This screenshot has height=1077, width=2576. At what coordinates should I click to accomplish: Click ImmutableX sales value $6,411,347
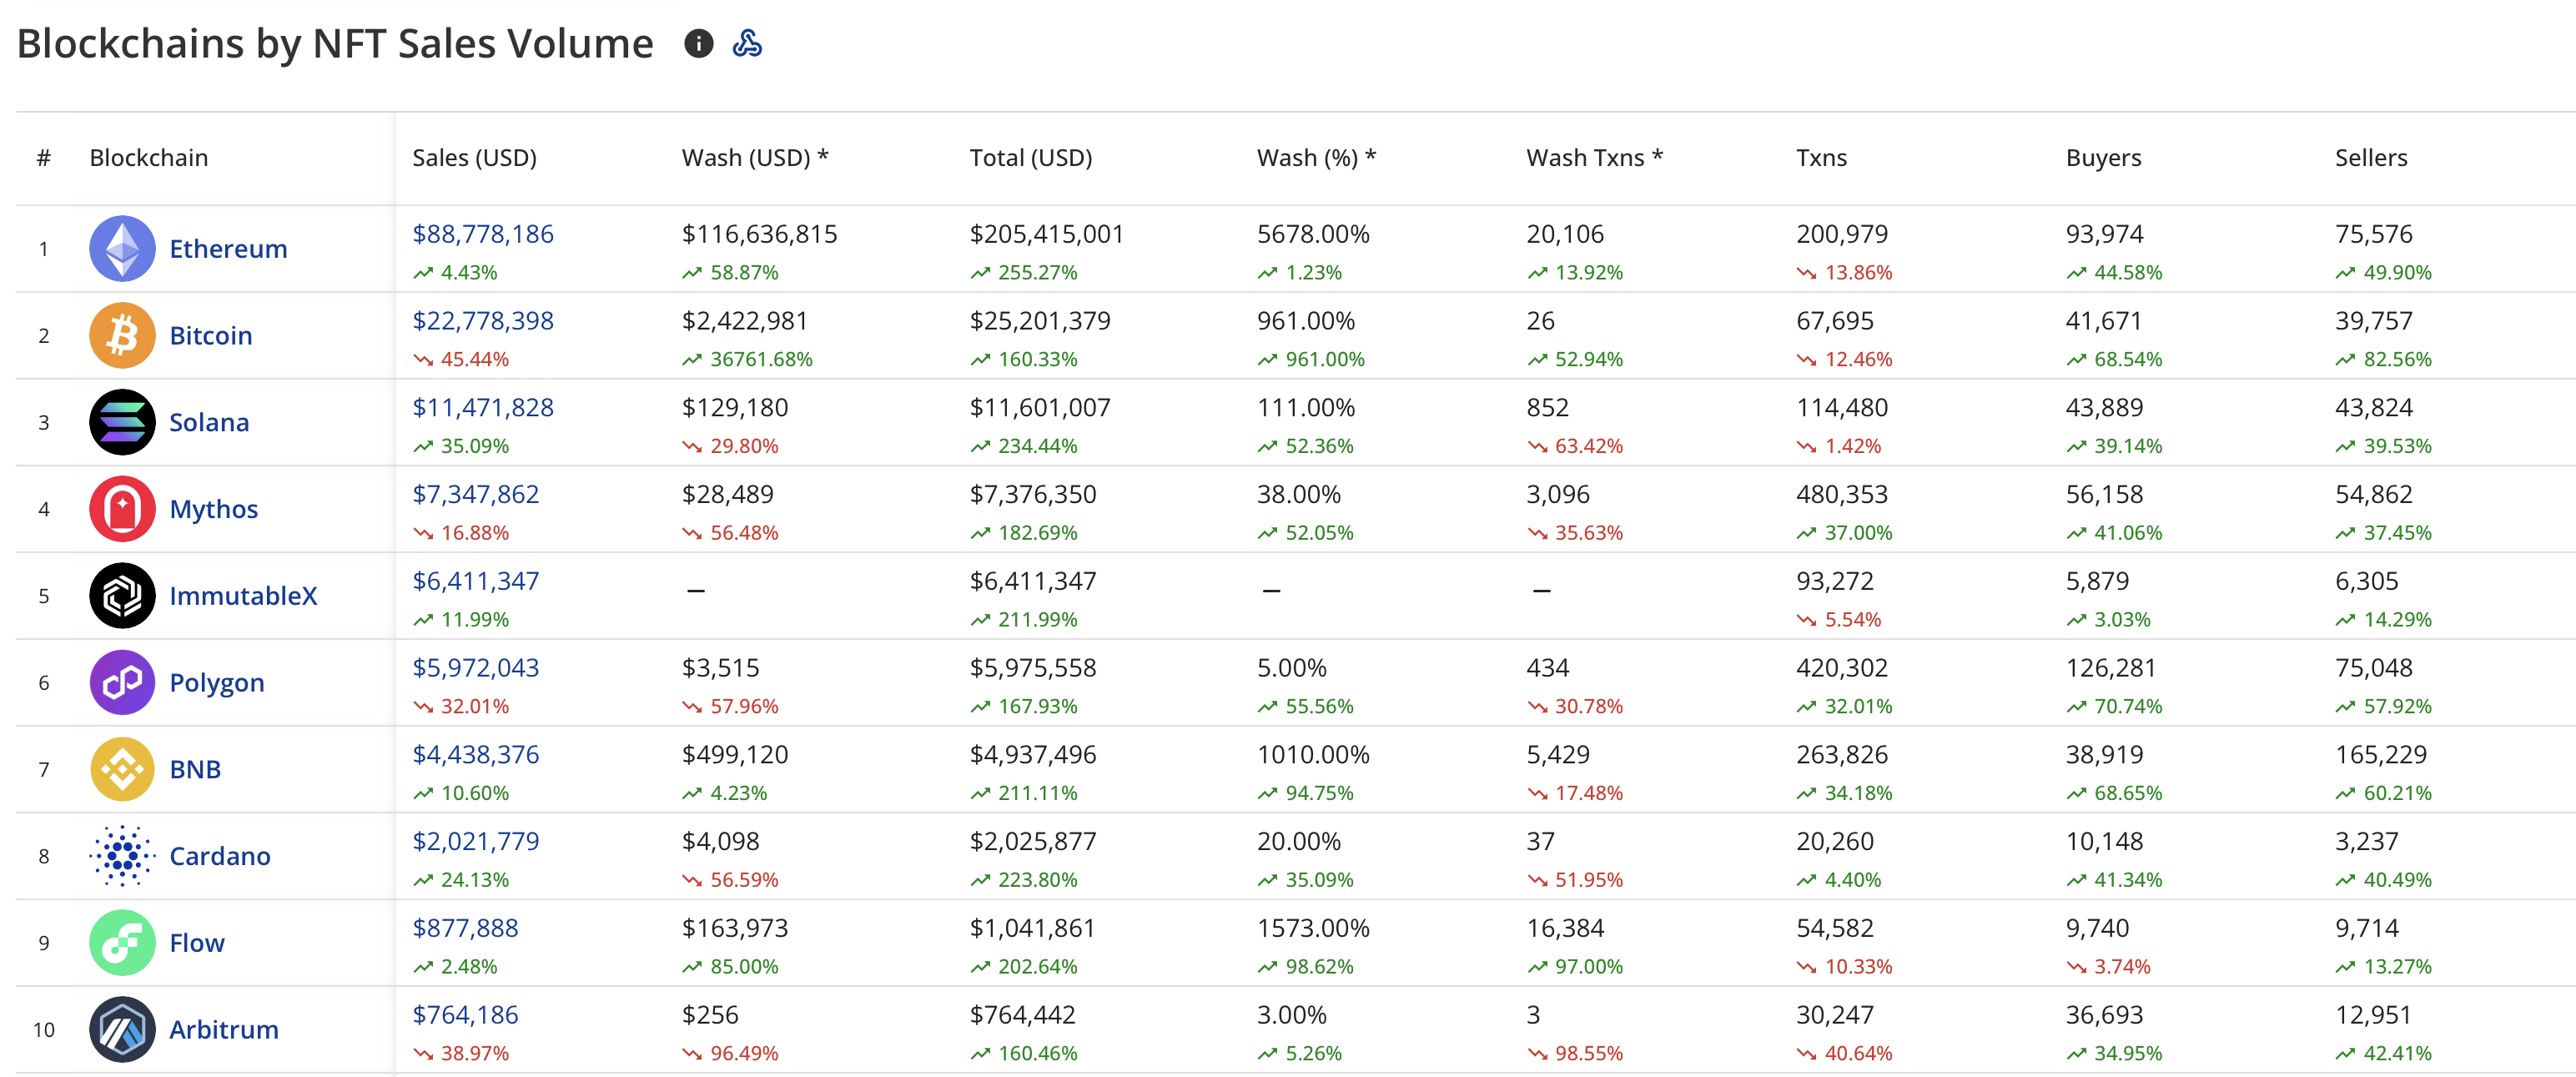pyautogui.click(x=476, y=581)
